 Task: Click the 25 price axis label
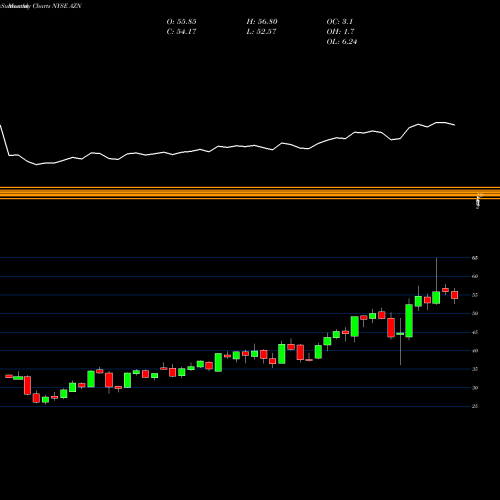[475, 406]
